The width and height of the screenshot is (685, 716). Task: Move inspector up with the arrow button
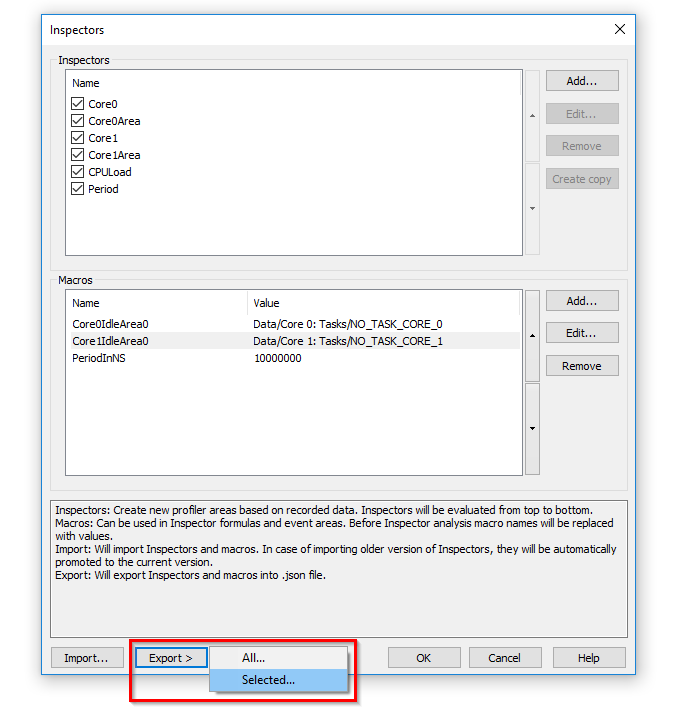(x=532, y=115)
